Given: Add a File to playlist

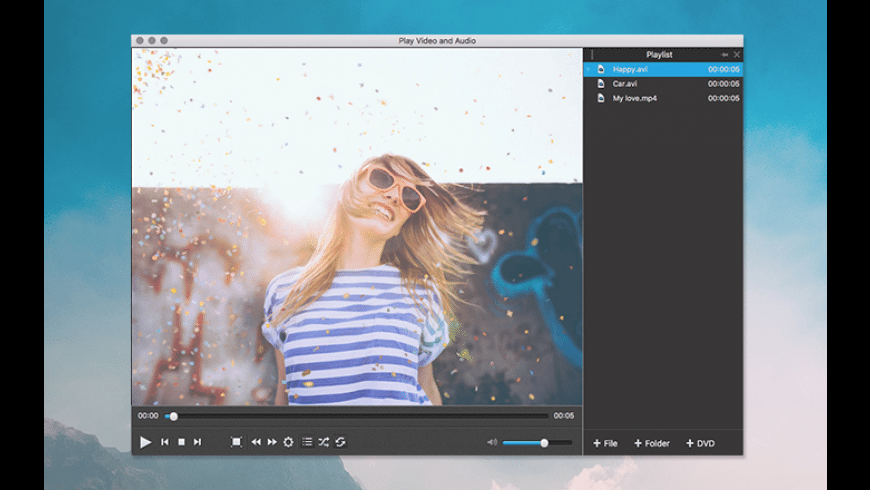Looking at the screenshot, I should 605,443.
